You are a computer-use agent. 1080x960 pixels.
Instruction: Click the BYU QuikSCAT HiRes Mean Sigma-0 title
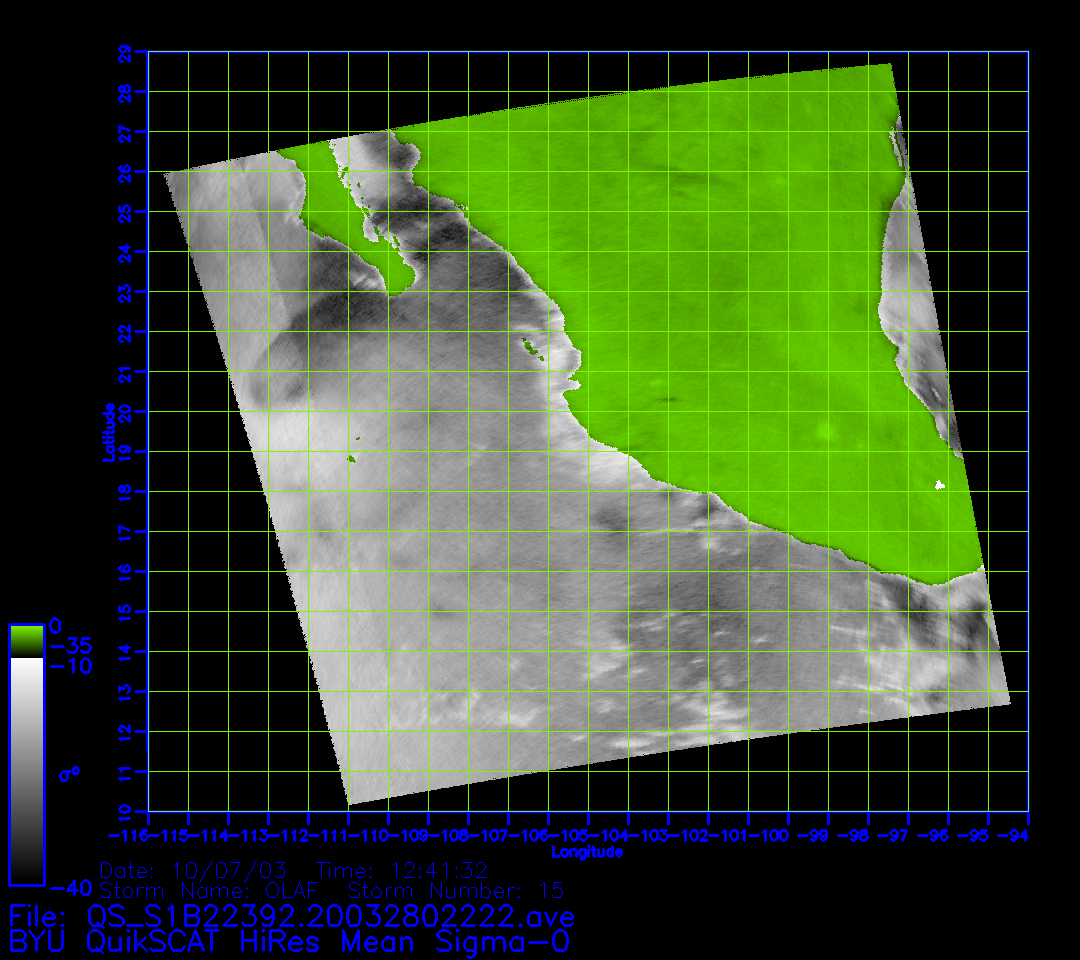pyautogui.click(x=289, y=941)
